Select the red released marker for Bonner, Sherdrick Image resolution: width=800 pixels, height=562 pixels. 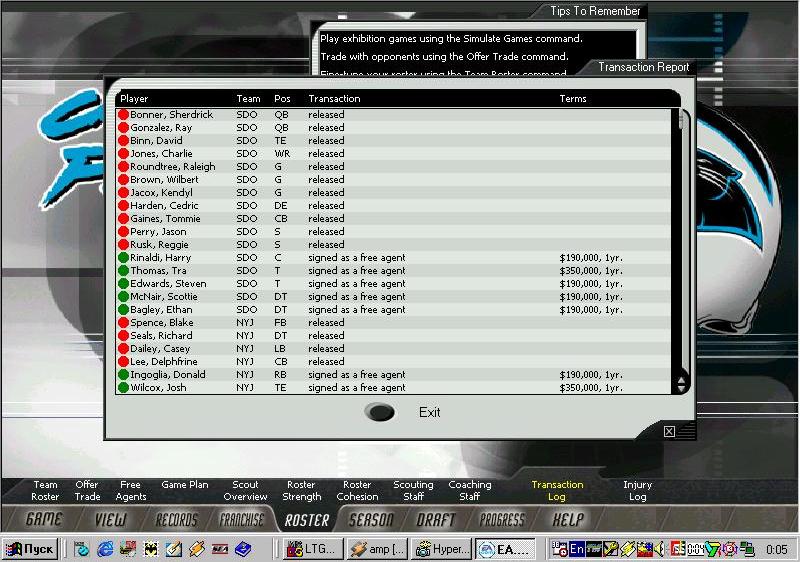tap(124, 115)
